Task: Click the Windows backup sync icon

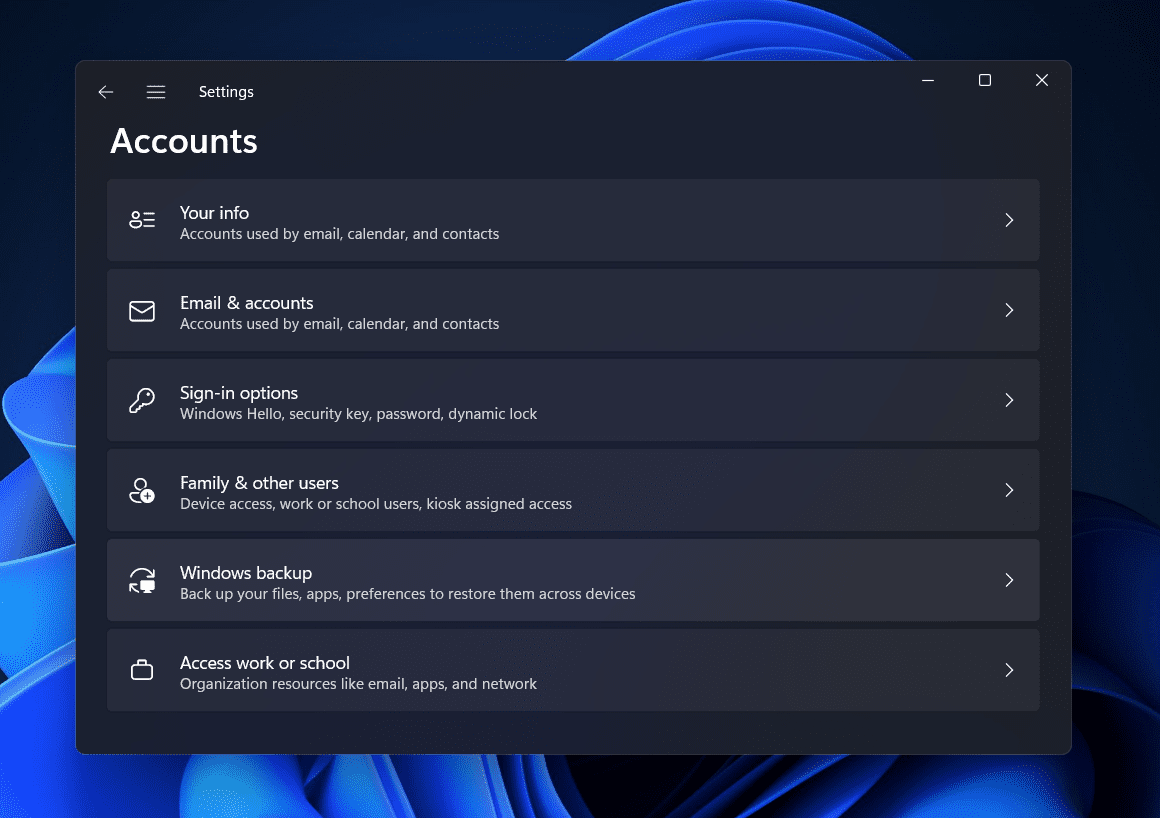Action: click(142, 580)
